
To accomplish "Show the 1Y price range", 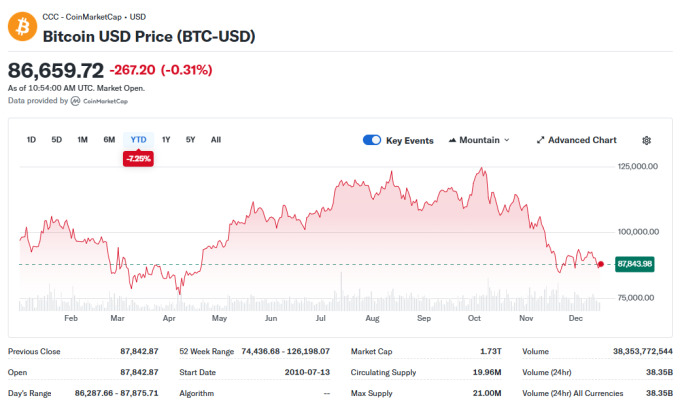I will tap(166, 140).
